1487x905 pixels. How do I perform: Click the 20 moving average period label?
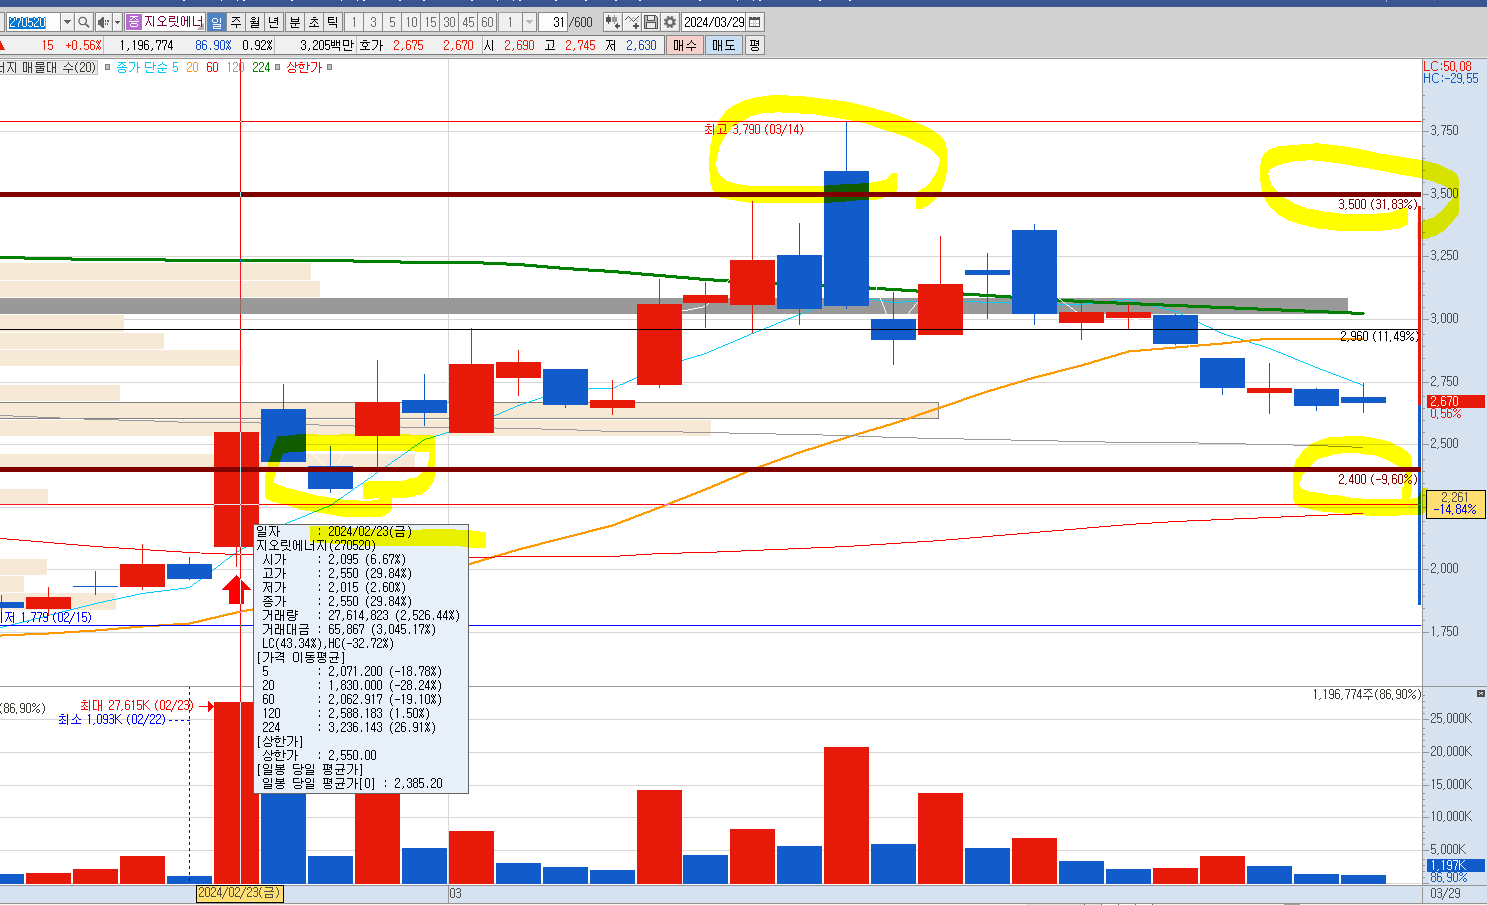192,67
